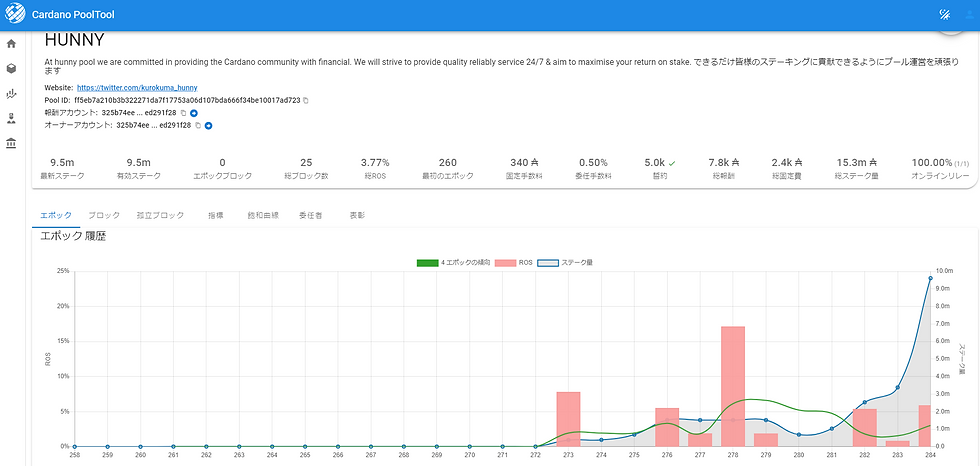980x466 pixels.
Task: Open the chart statistics icon in the sidebar
Action: pyautogui.click(x=11, y=94)
